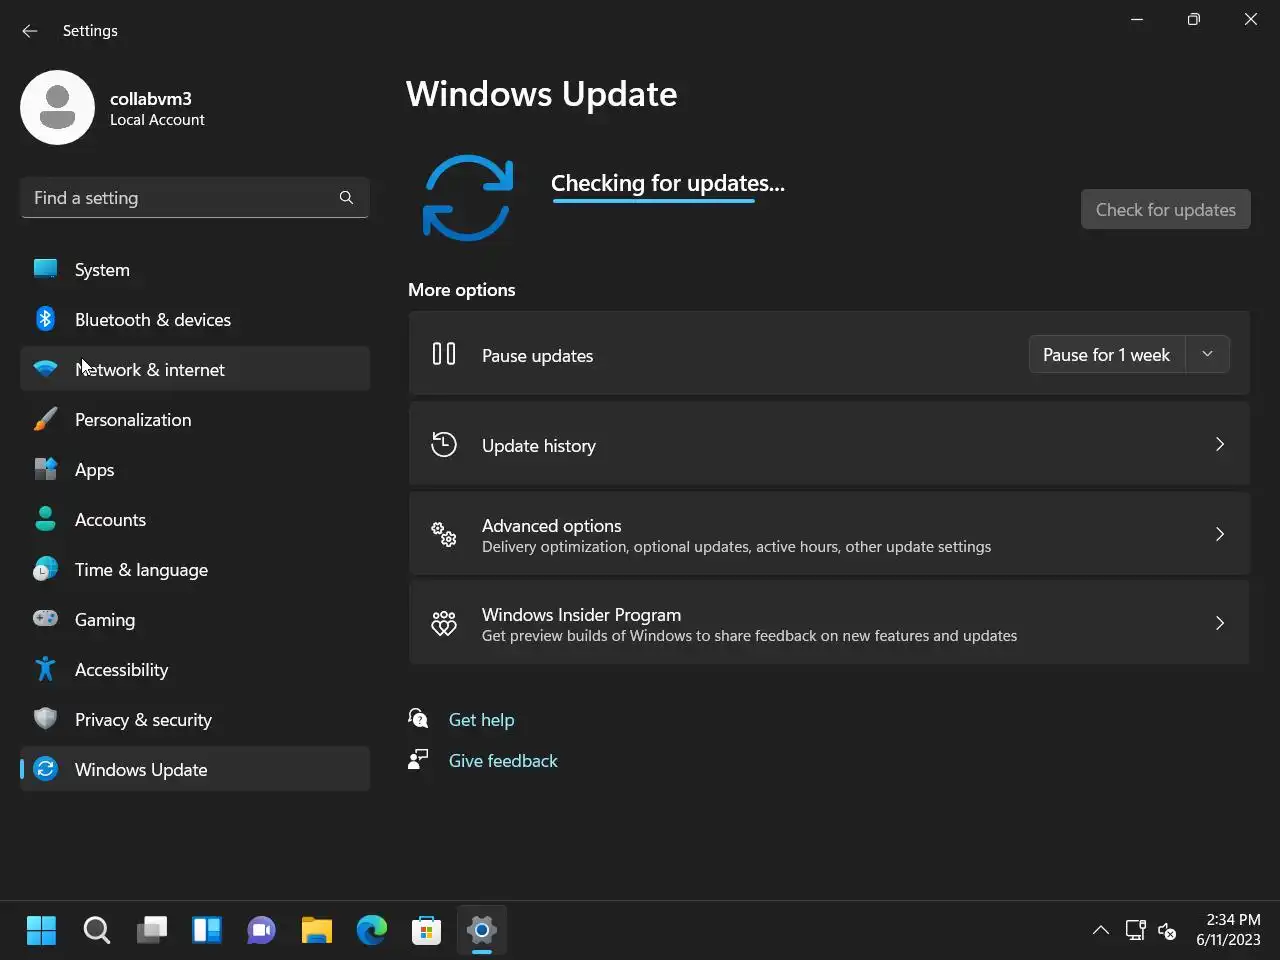Go back with the arrow icon
The width and height of the screenshot is (1280, 960).
30,31
